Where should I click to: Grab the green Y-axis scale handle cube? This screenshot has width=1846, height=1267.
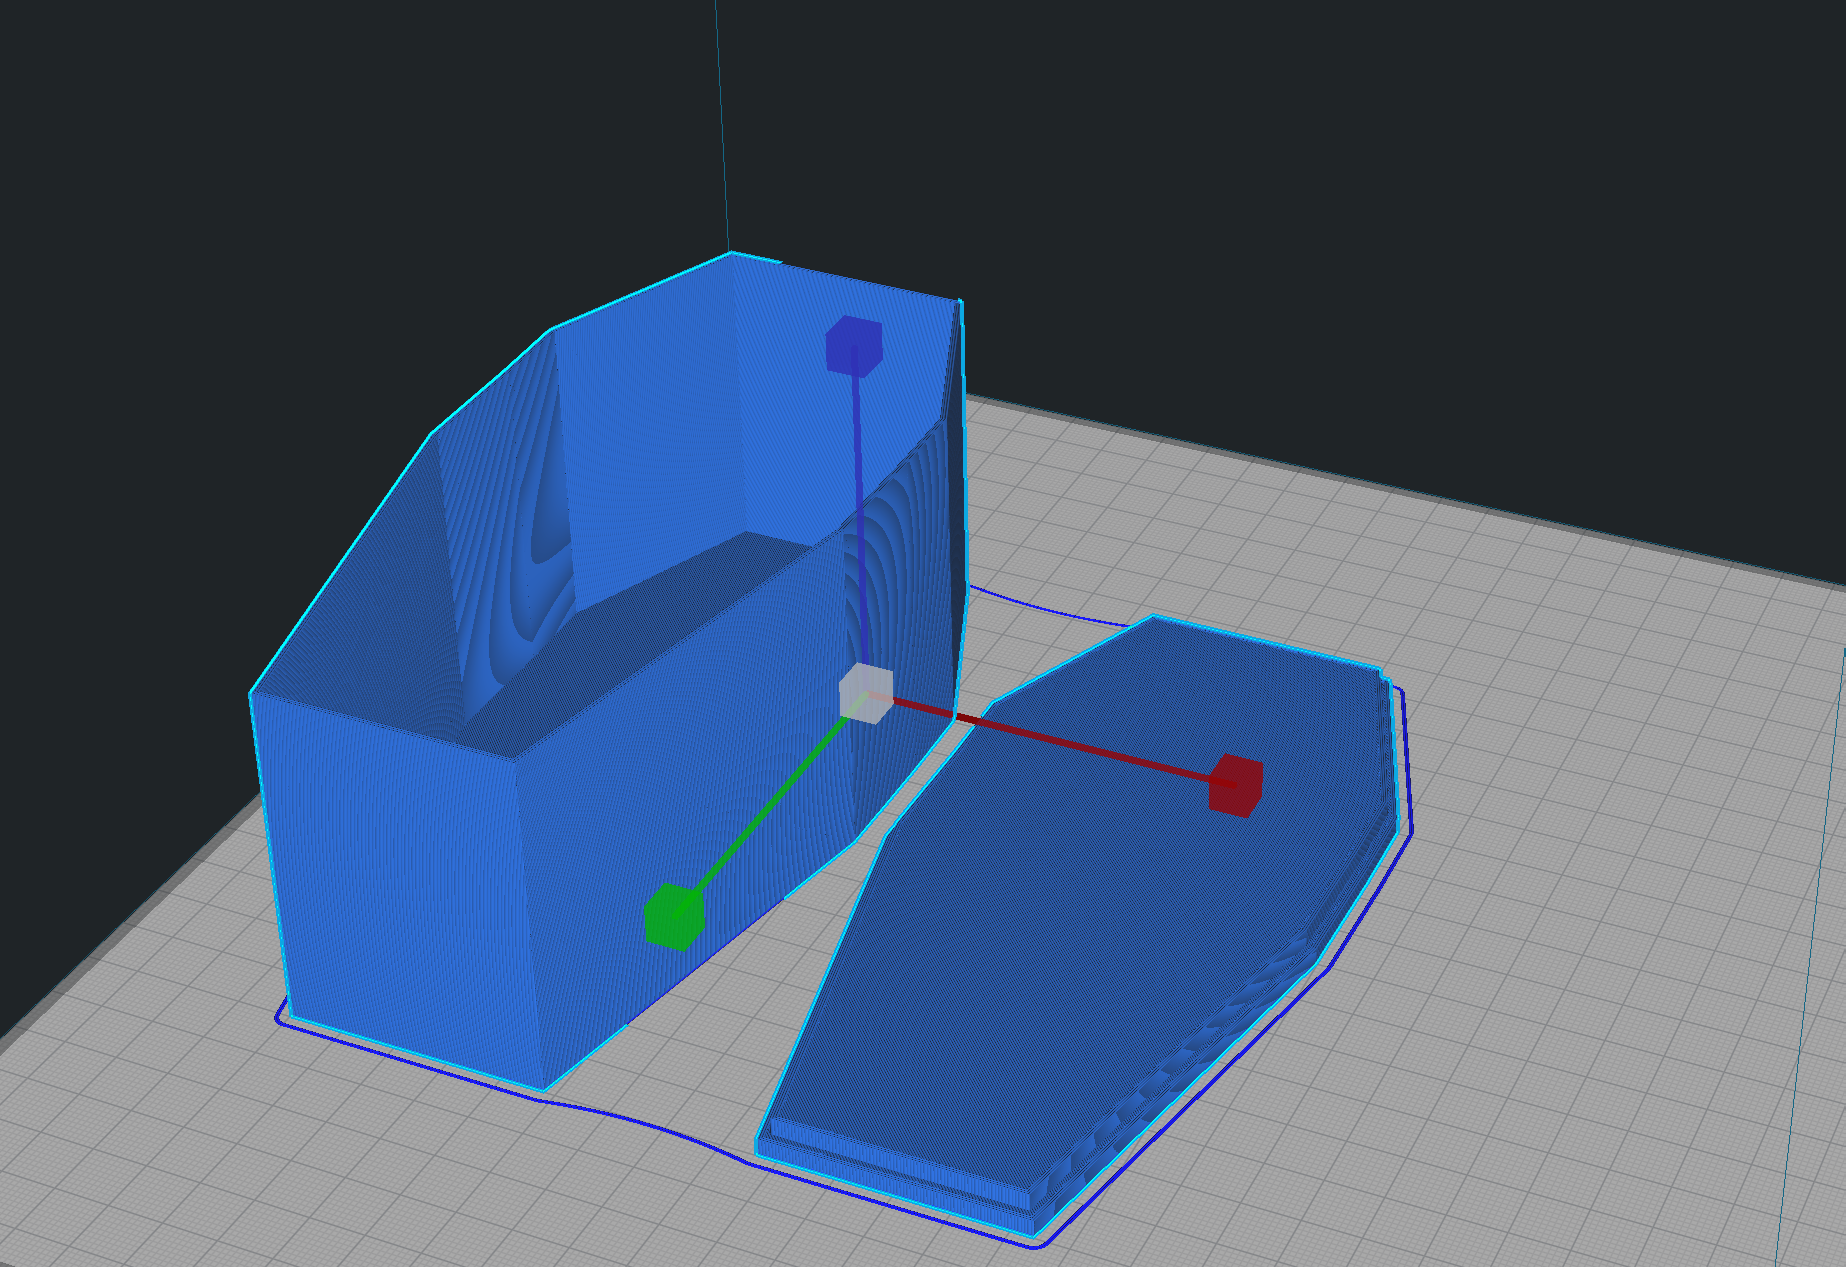674,916
